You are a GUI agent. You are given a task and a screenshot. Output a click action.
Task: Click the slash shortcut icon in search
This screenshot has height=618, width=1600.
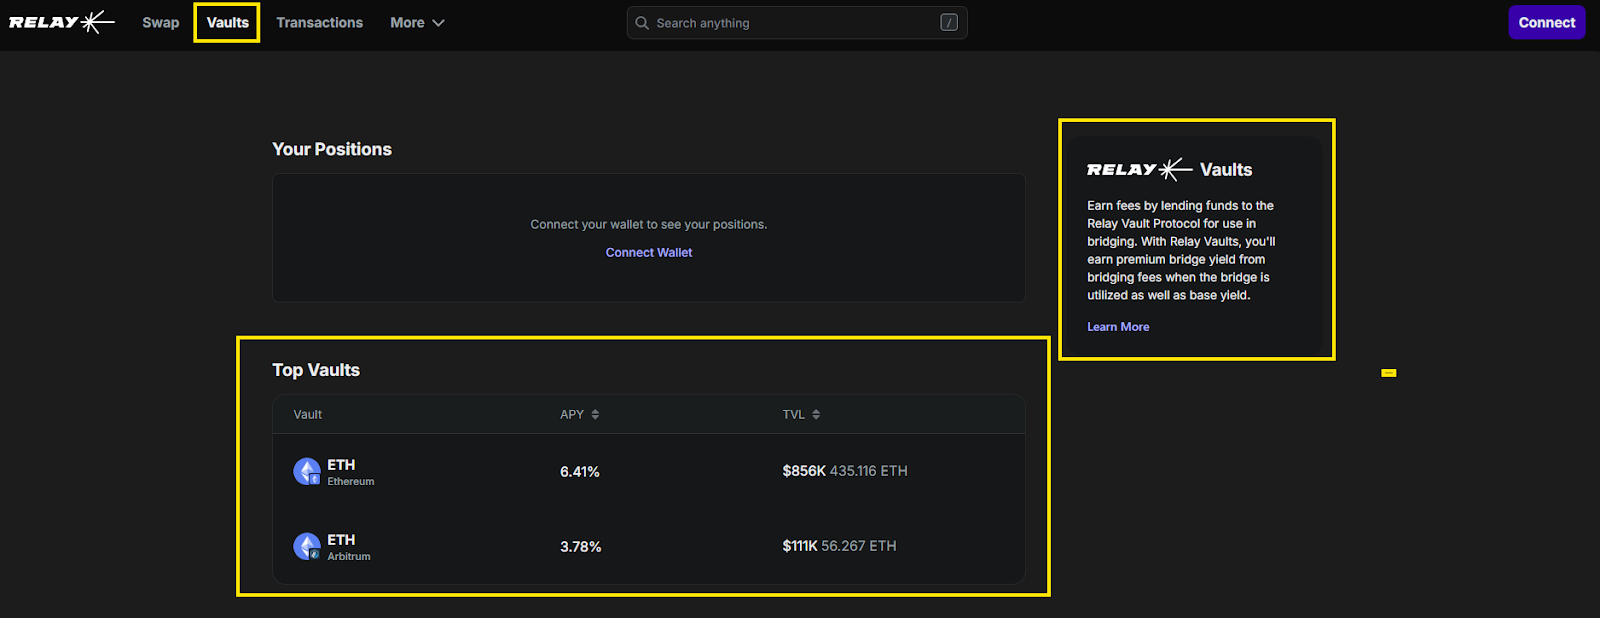(x=949, y=22)
